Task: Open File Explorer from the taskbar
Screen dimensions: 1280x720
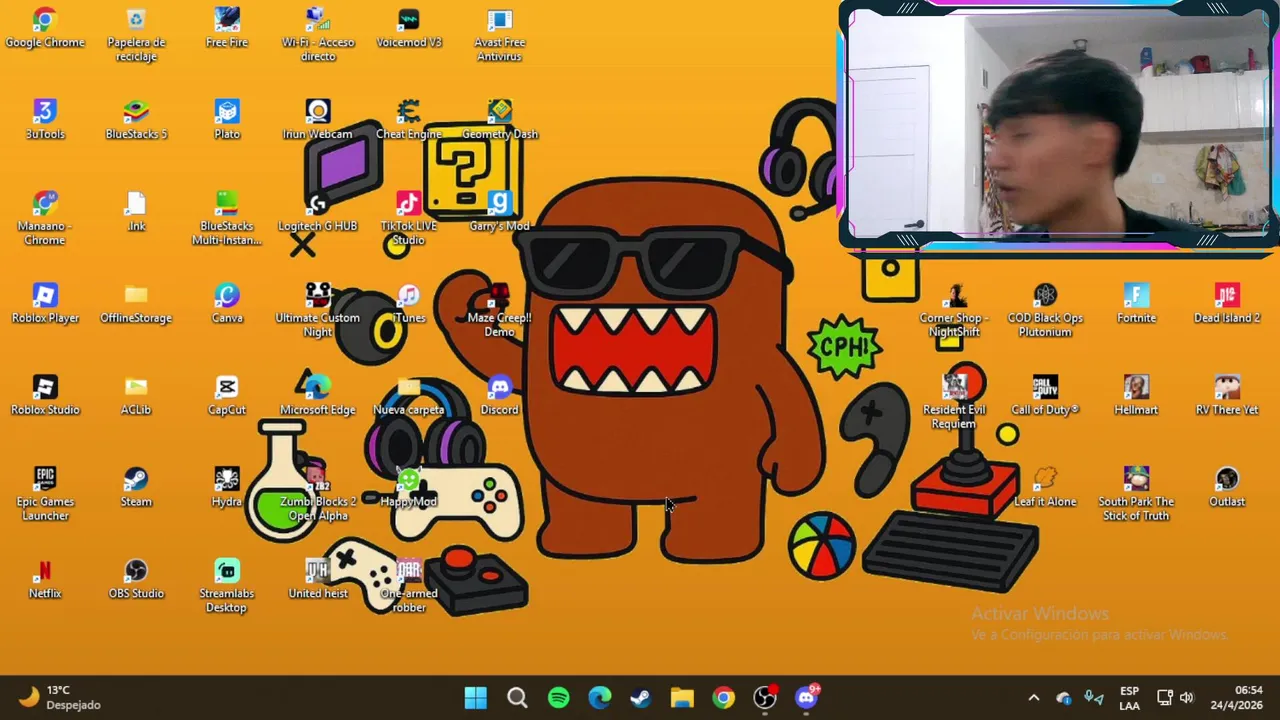Action: point(682,697)
